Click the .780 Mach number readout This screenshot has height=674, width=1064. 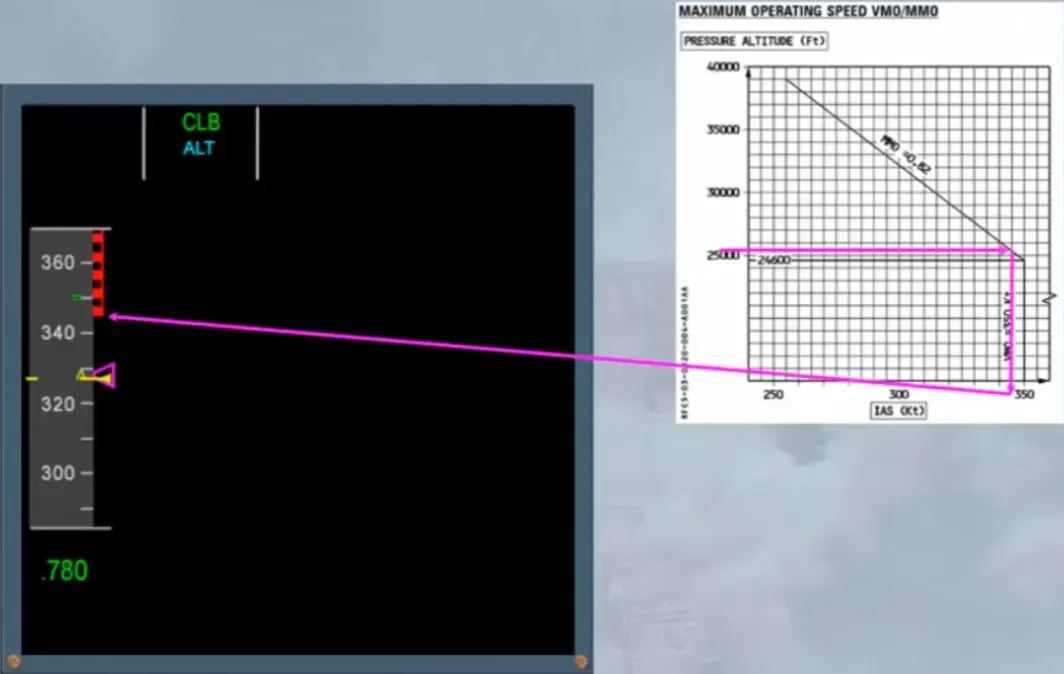pos(64,571)
